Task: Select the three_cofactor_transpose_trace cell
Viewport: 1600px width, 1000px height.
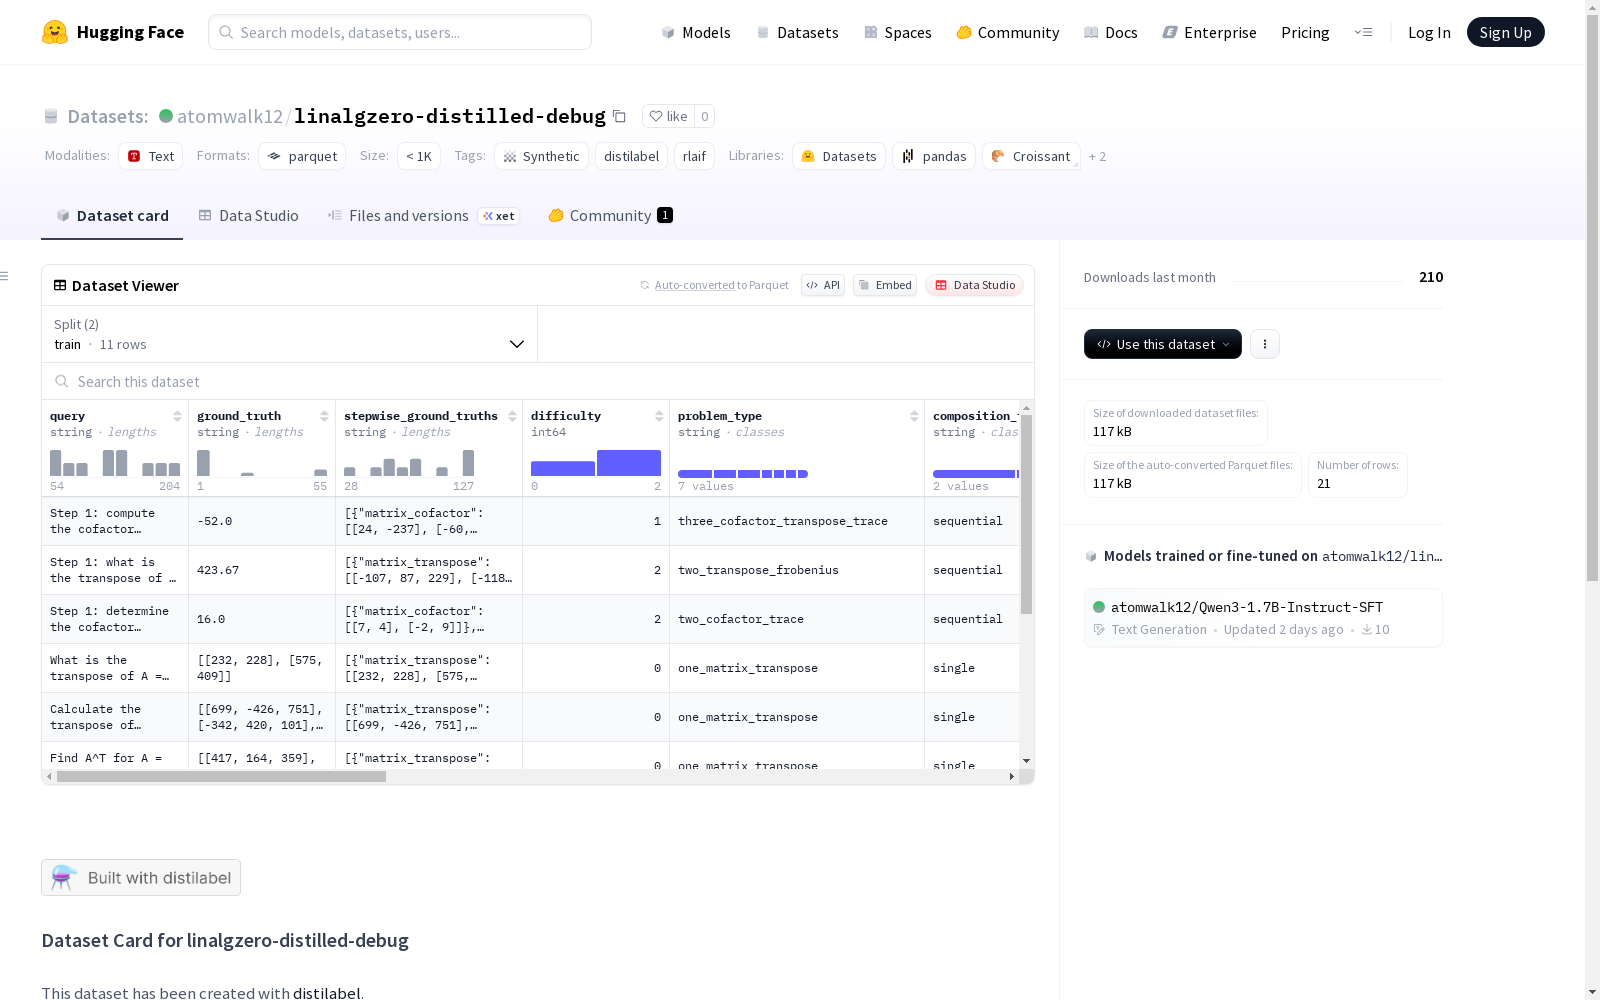Action: click(x=796, y=521)
